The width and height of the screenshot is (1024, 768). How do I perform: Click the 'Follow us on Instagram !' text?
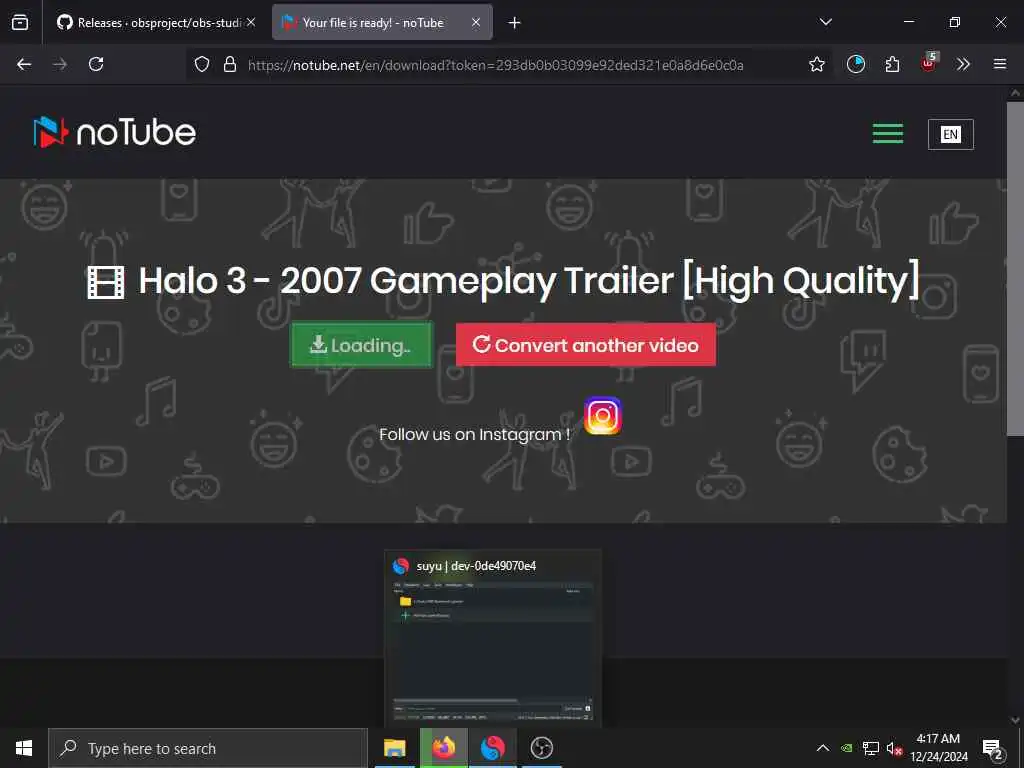click(x=474, y=434)
